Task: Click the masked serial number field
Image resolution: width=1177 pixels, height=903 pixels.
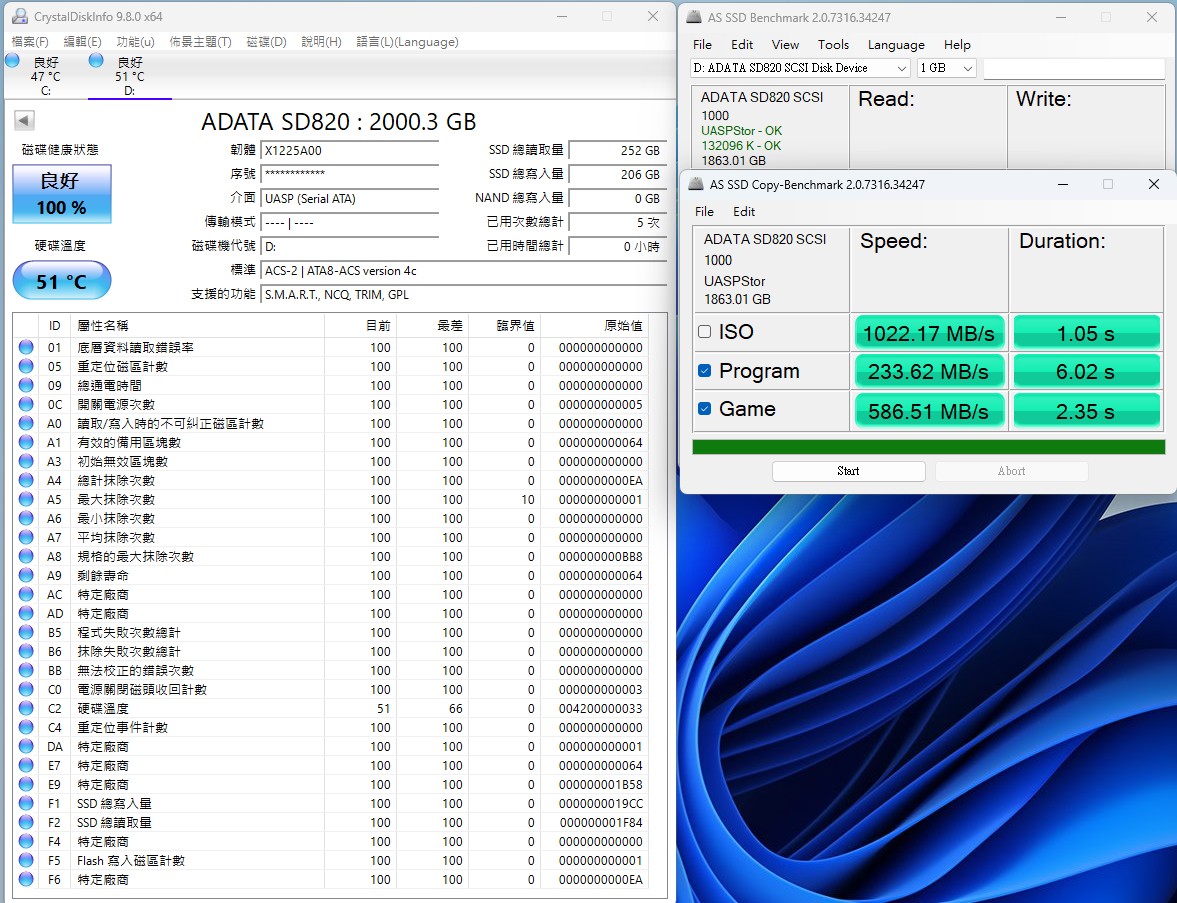Action: 350,174
